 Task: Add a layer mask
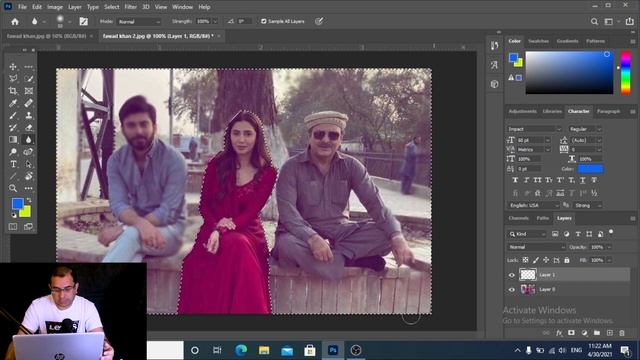(x=571, y=333)
